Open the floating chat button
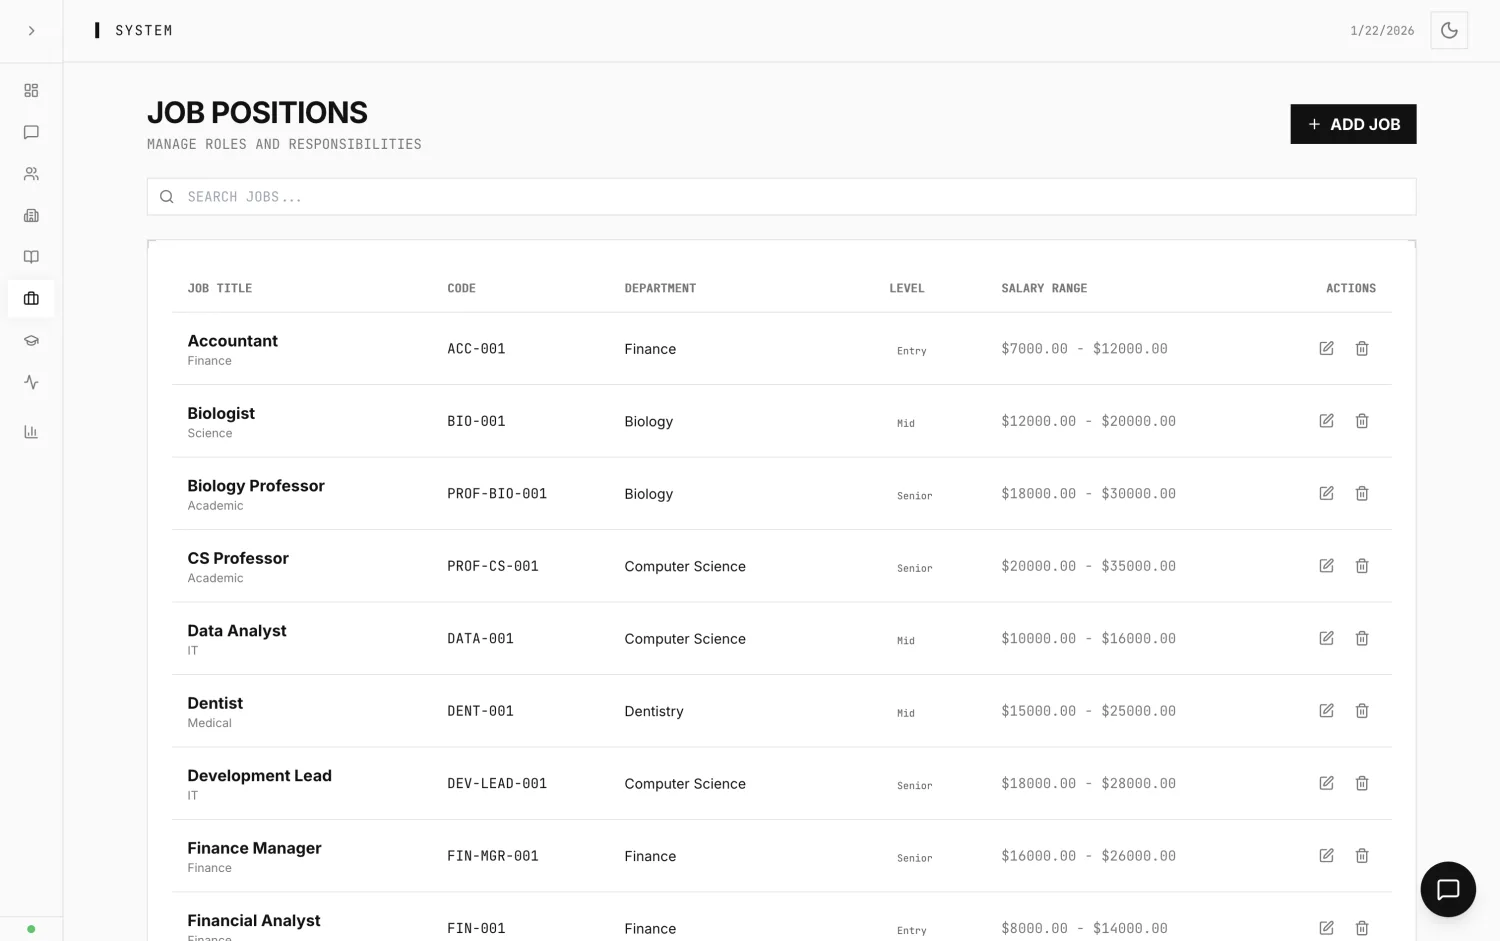The height and width of the screenshot is (941, 1500). [1448, 889]
